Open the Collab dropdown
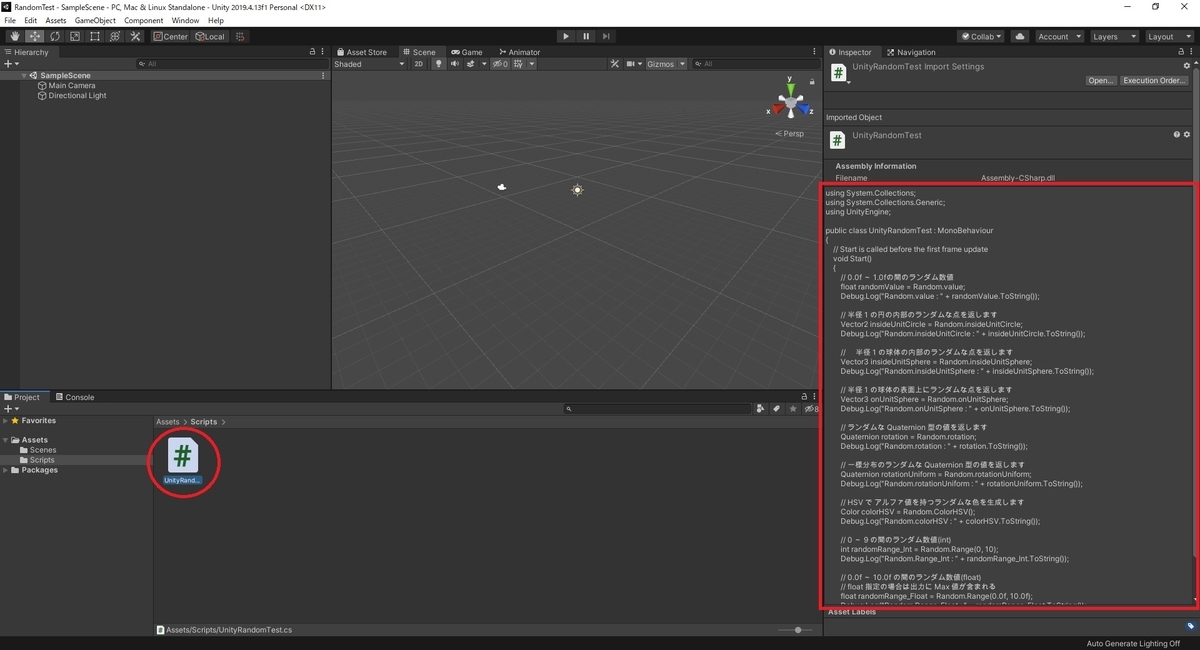 (980, 36)
